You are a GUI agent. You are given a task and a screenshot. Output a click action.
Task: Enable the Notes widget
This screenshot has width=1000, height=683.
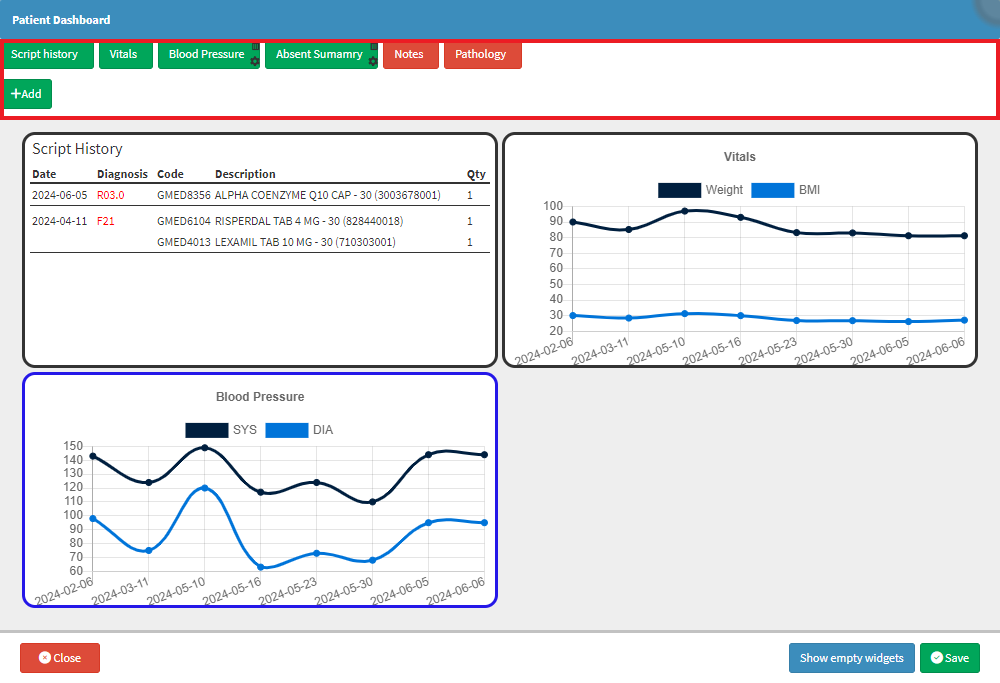click(409, 54)
